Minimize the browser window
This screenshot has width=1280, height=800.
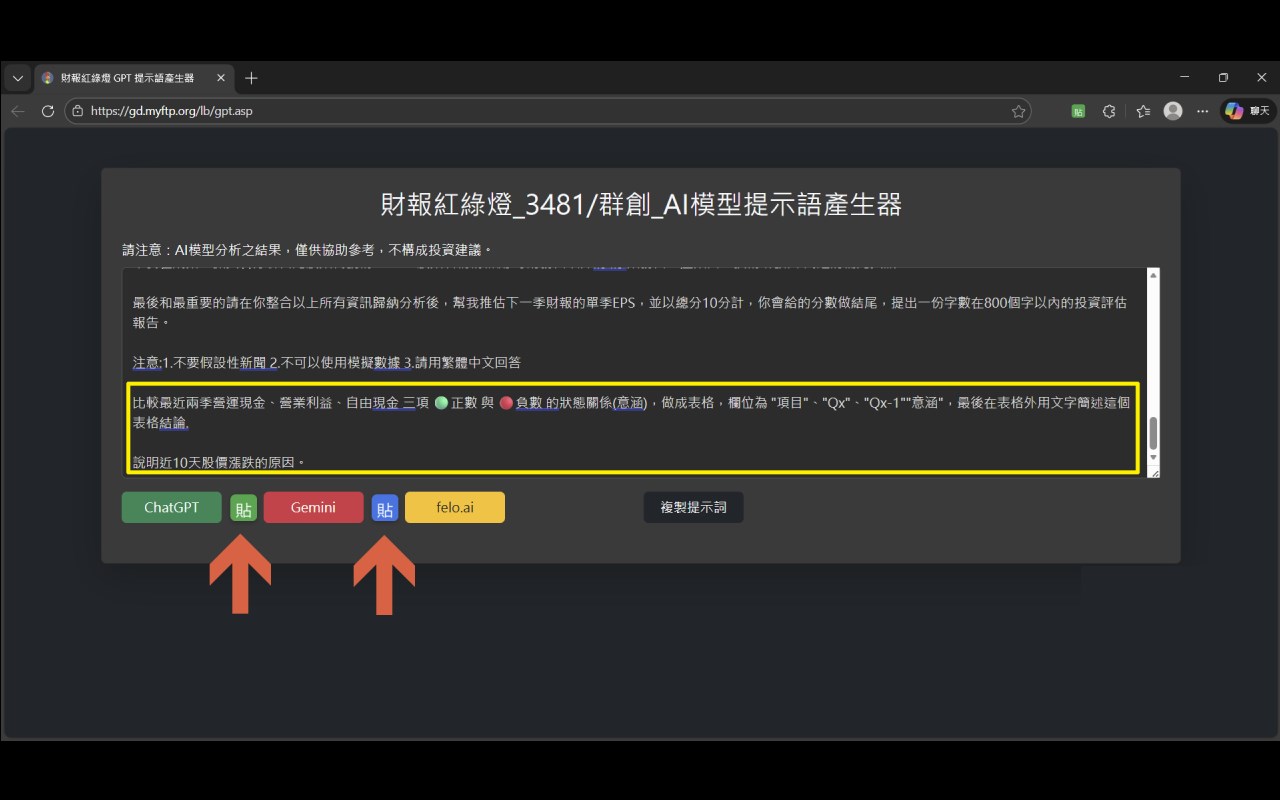(x=1185, y=78)
